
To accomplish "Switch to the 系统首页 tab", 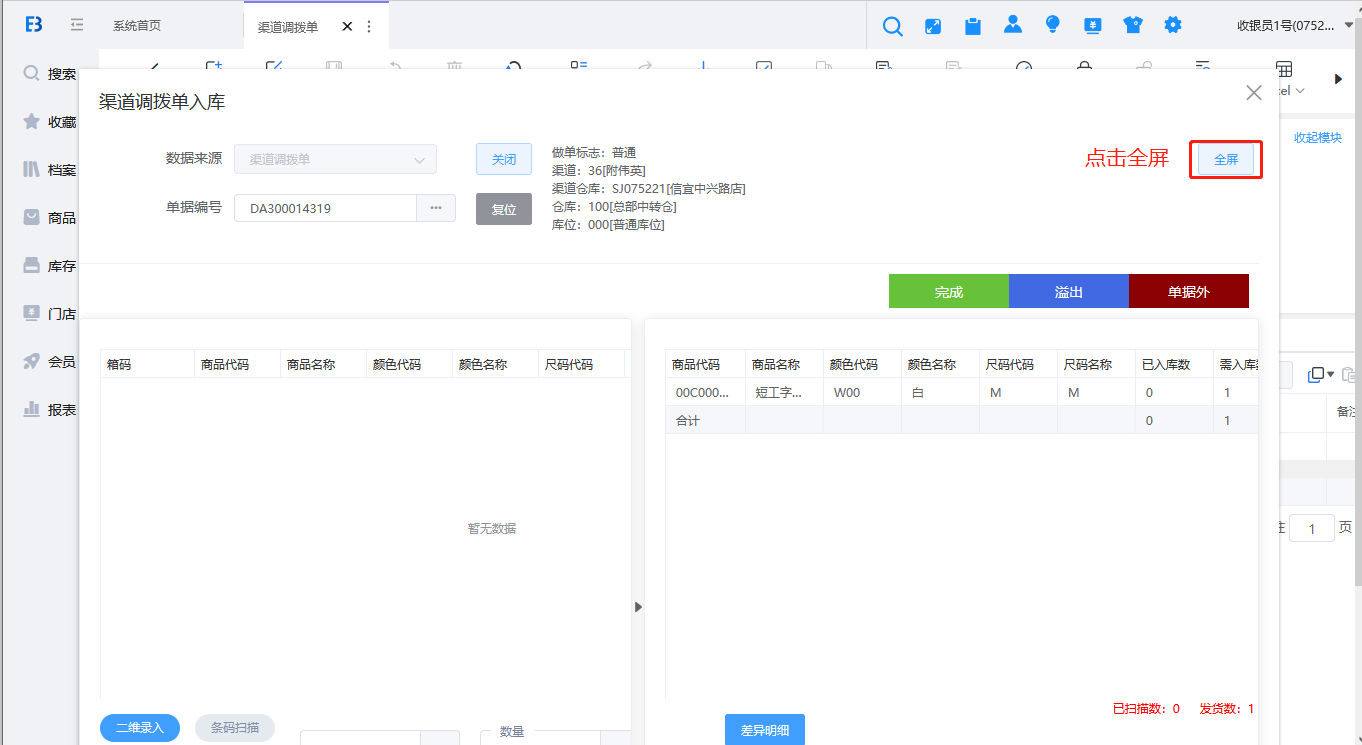I will click(137, 26).
